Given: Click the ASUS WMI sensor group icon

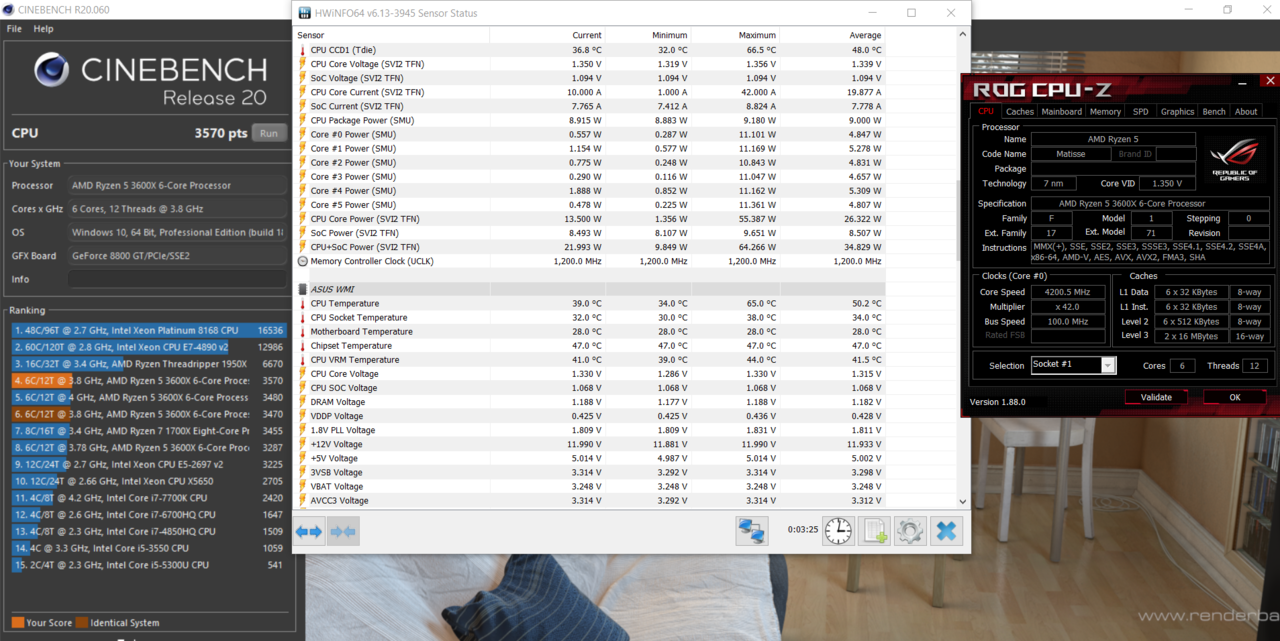Looking at the screenshot, I should [303, 289].
